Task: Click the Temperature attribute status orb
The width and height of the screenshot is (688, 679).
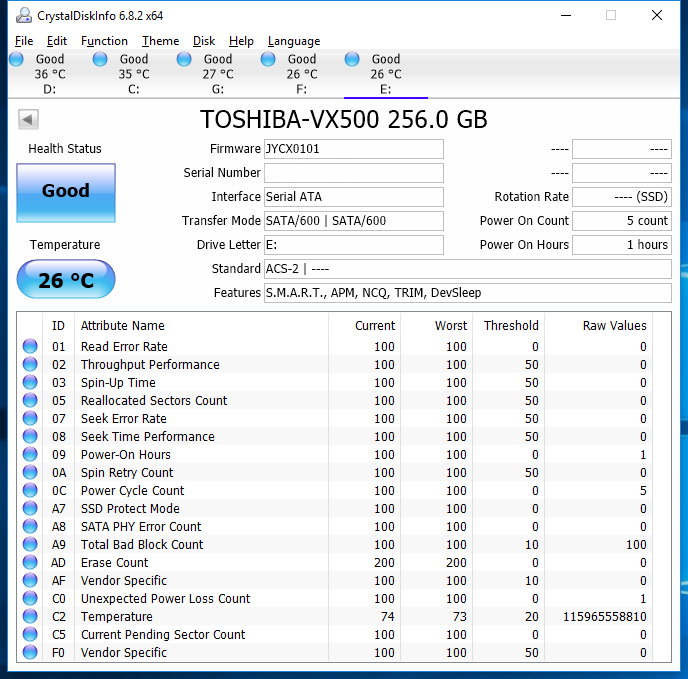Action: coord(30,617)
